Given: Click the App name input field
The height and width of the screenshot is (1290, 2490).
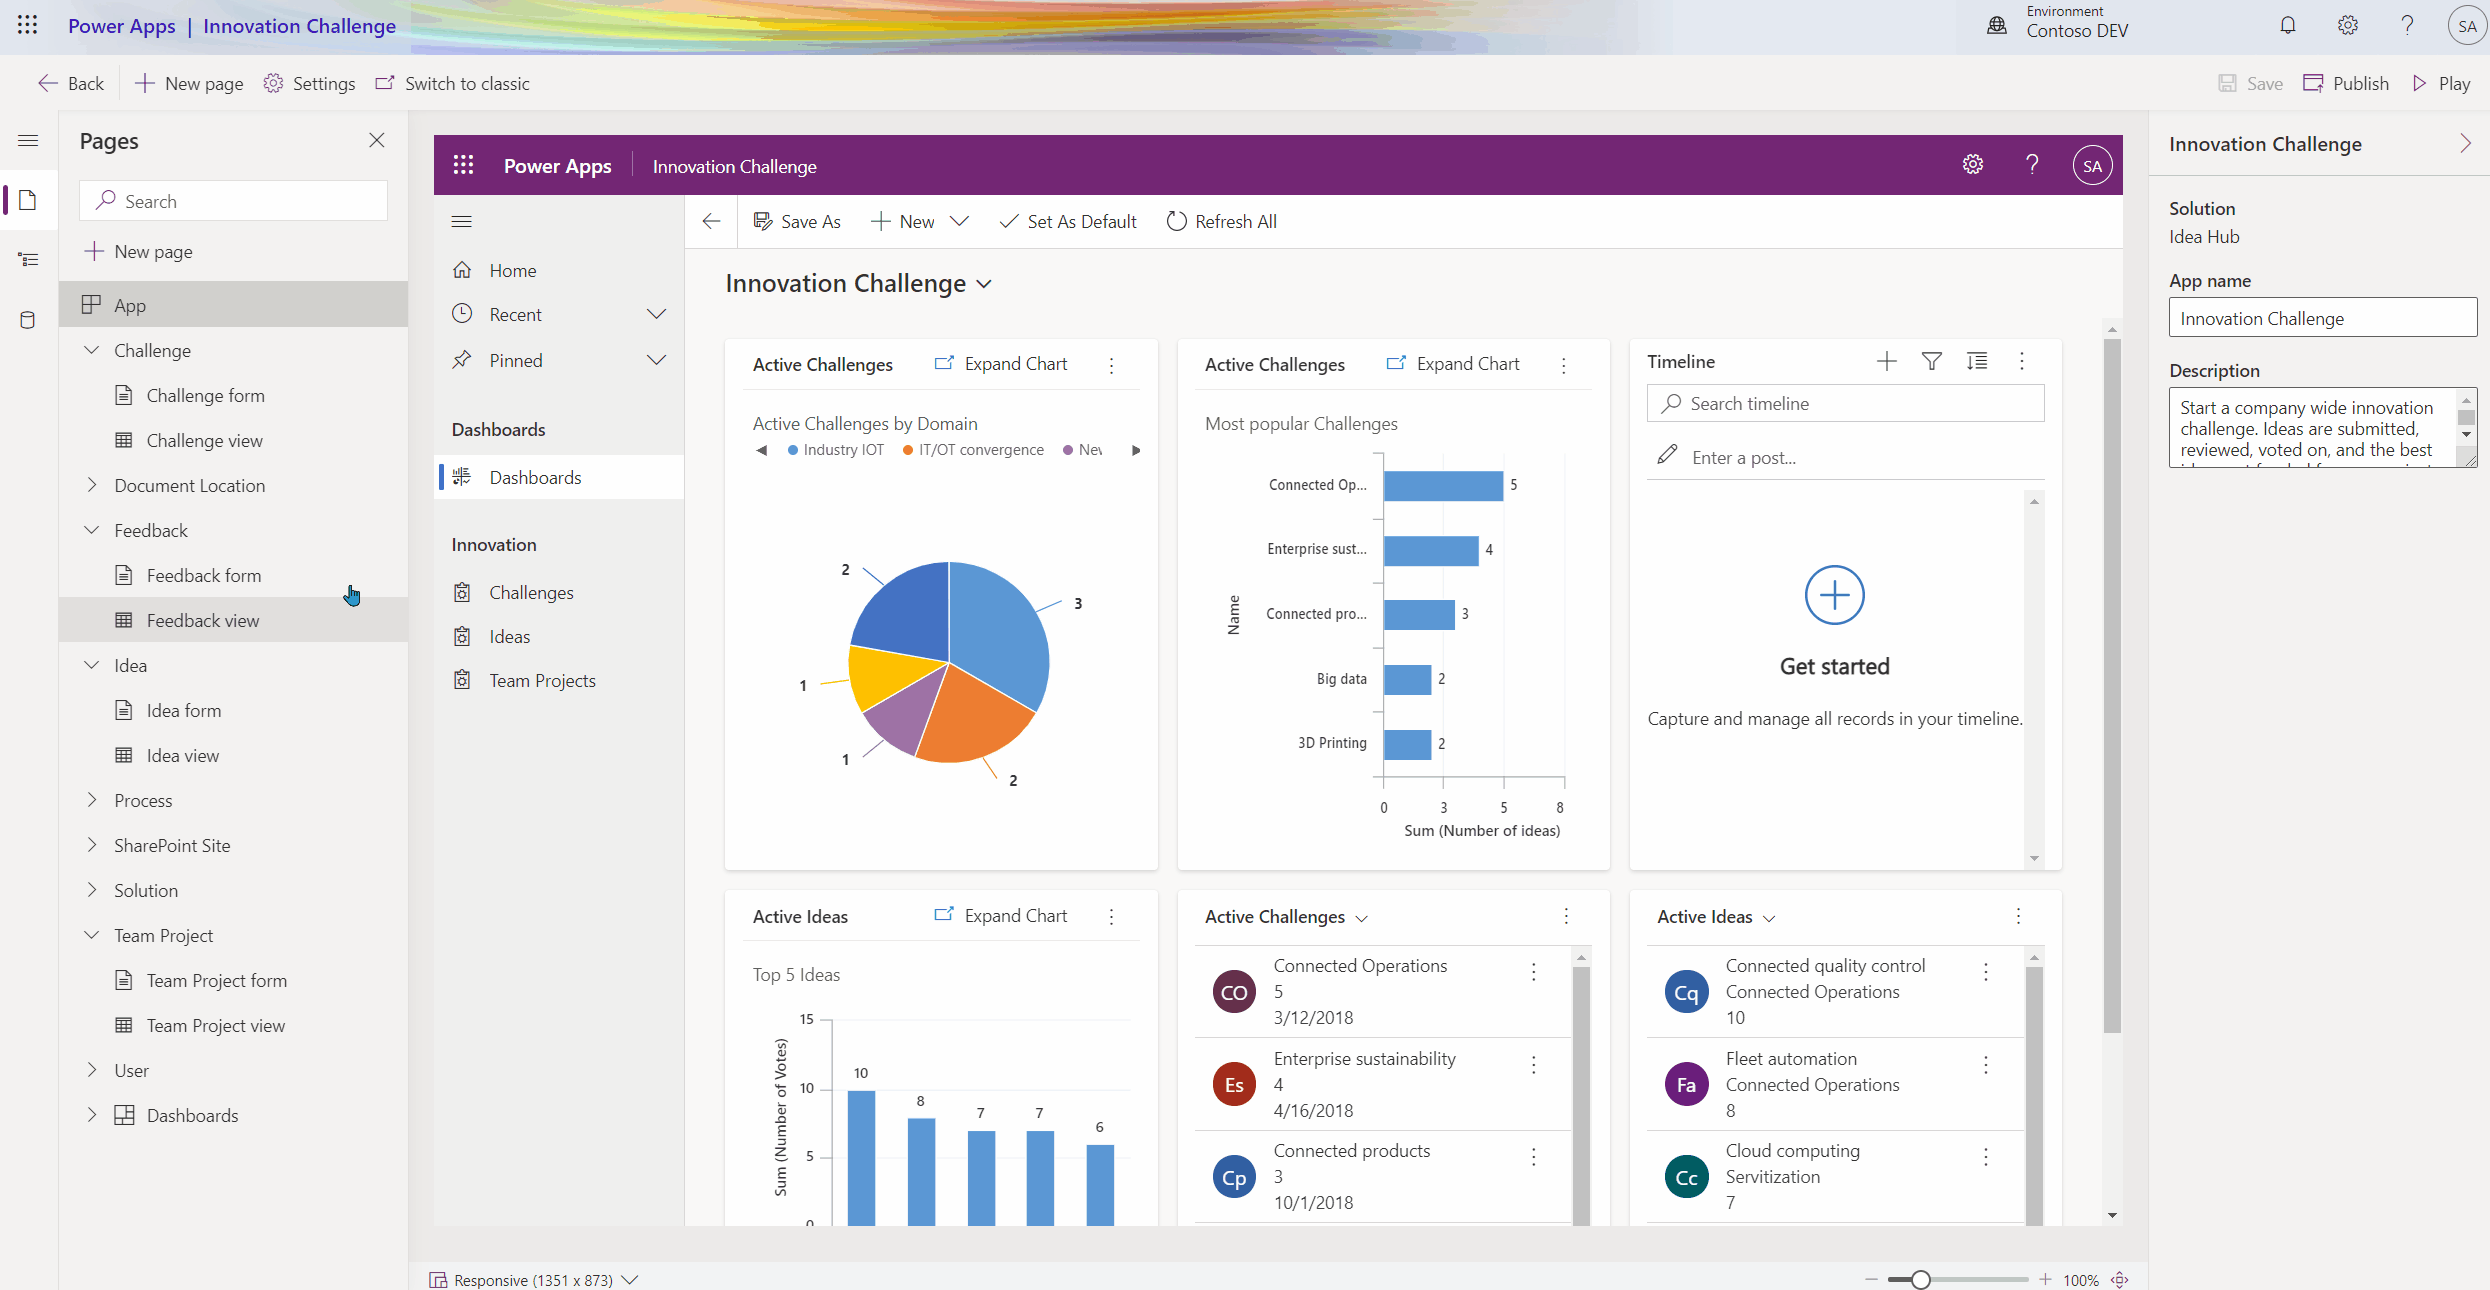Looking at the screenshot, I should click(x=2322, y=318).
